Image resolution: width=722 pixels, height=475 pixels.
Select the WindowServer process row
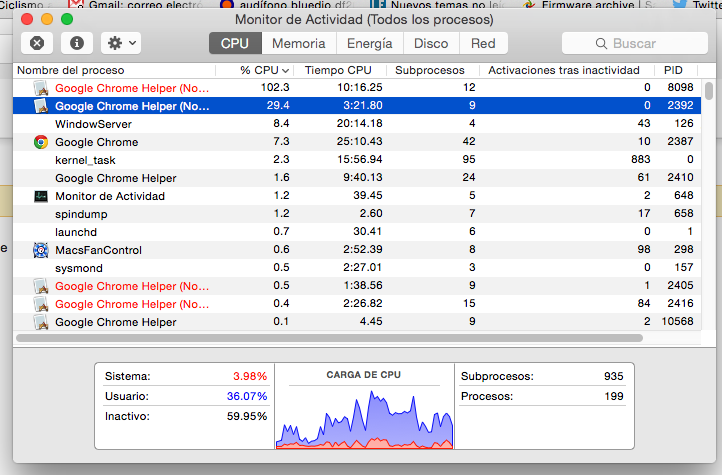click(357, 124)
